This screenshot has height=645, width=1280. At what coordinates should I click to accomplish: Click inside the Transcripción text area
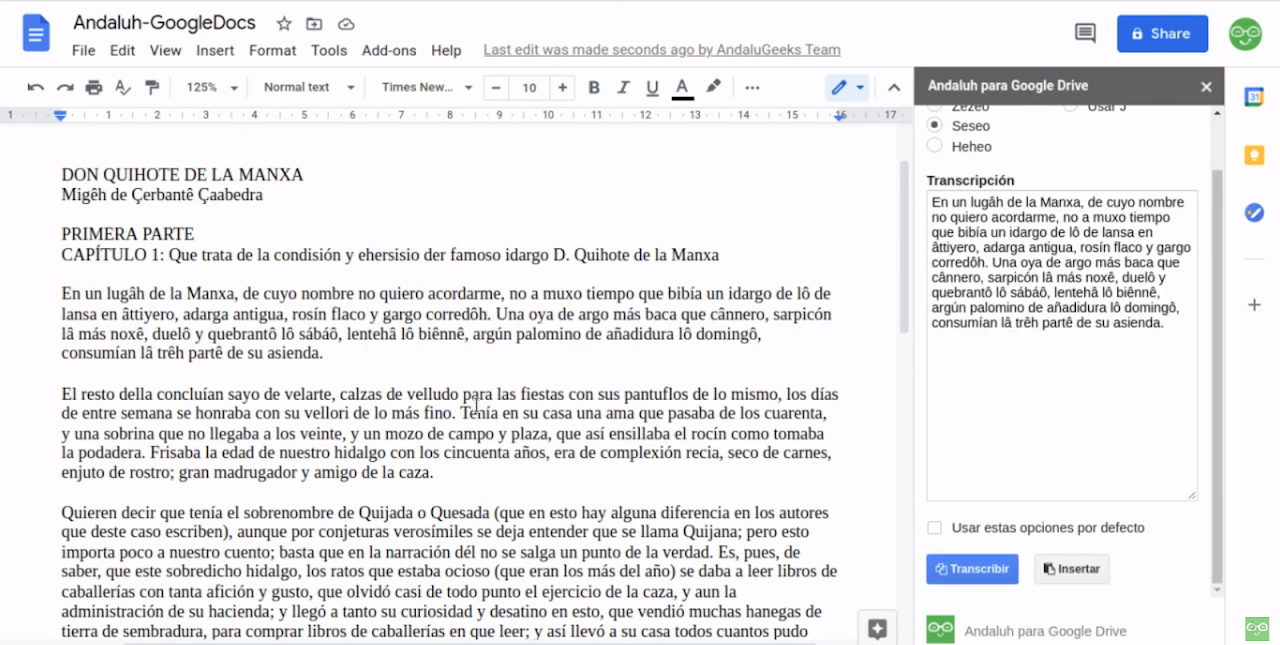coord(1062,346)
